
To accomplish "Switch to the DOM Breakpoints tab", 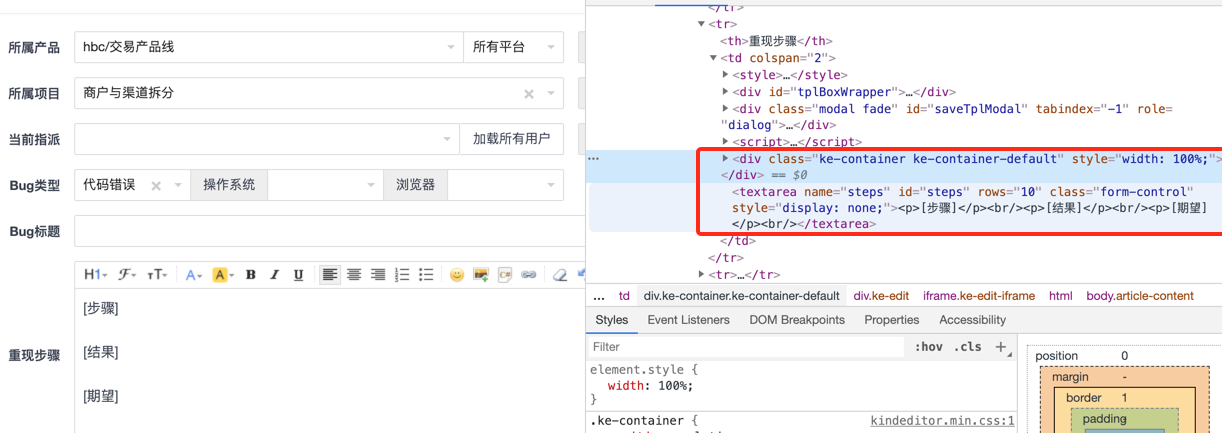I will 797,320.
